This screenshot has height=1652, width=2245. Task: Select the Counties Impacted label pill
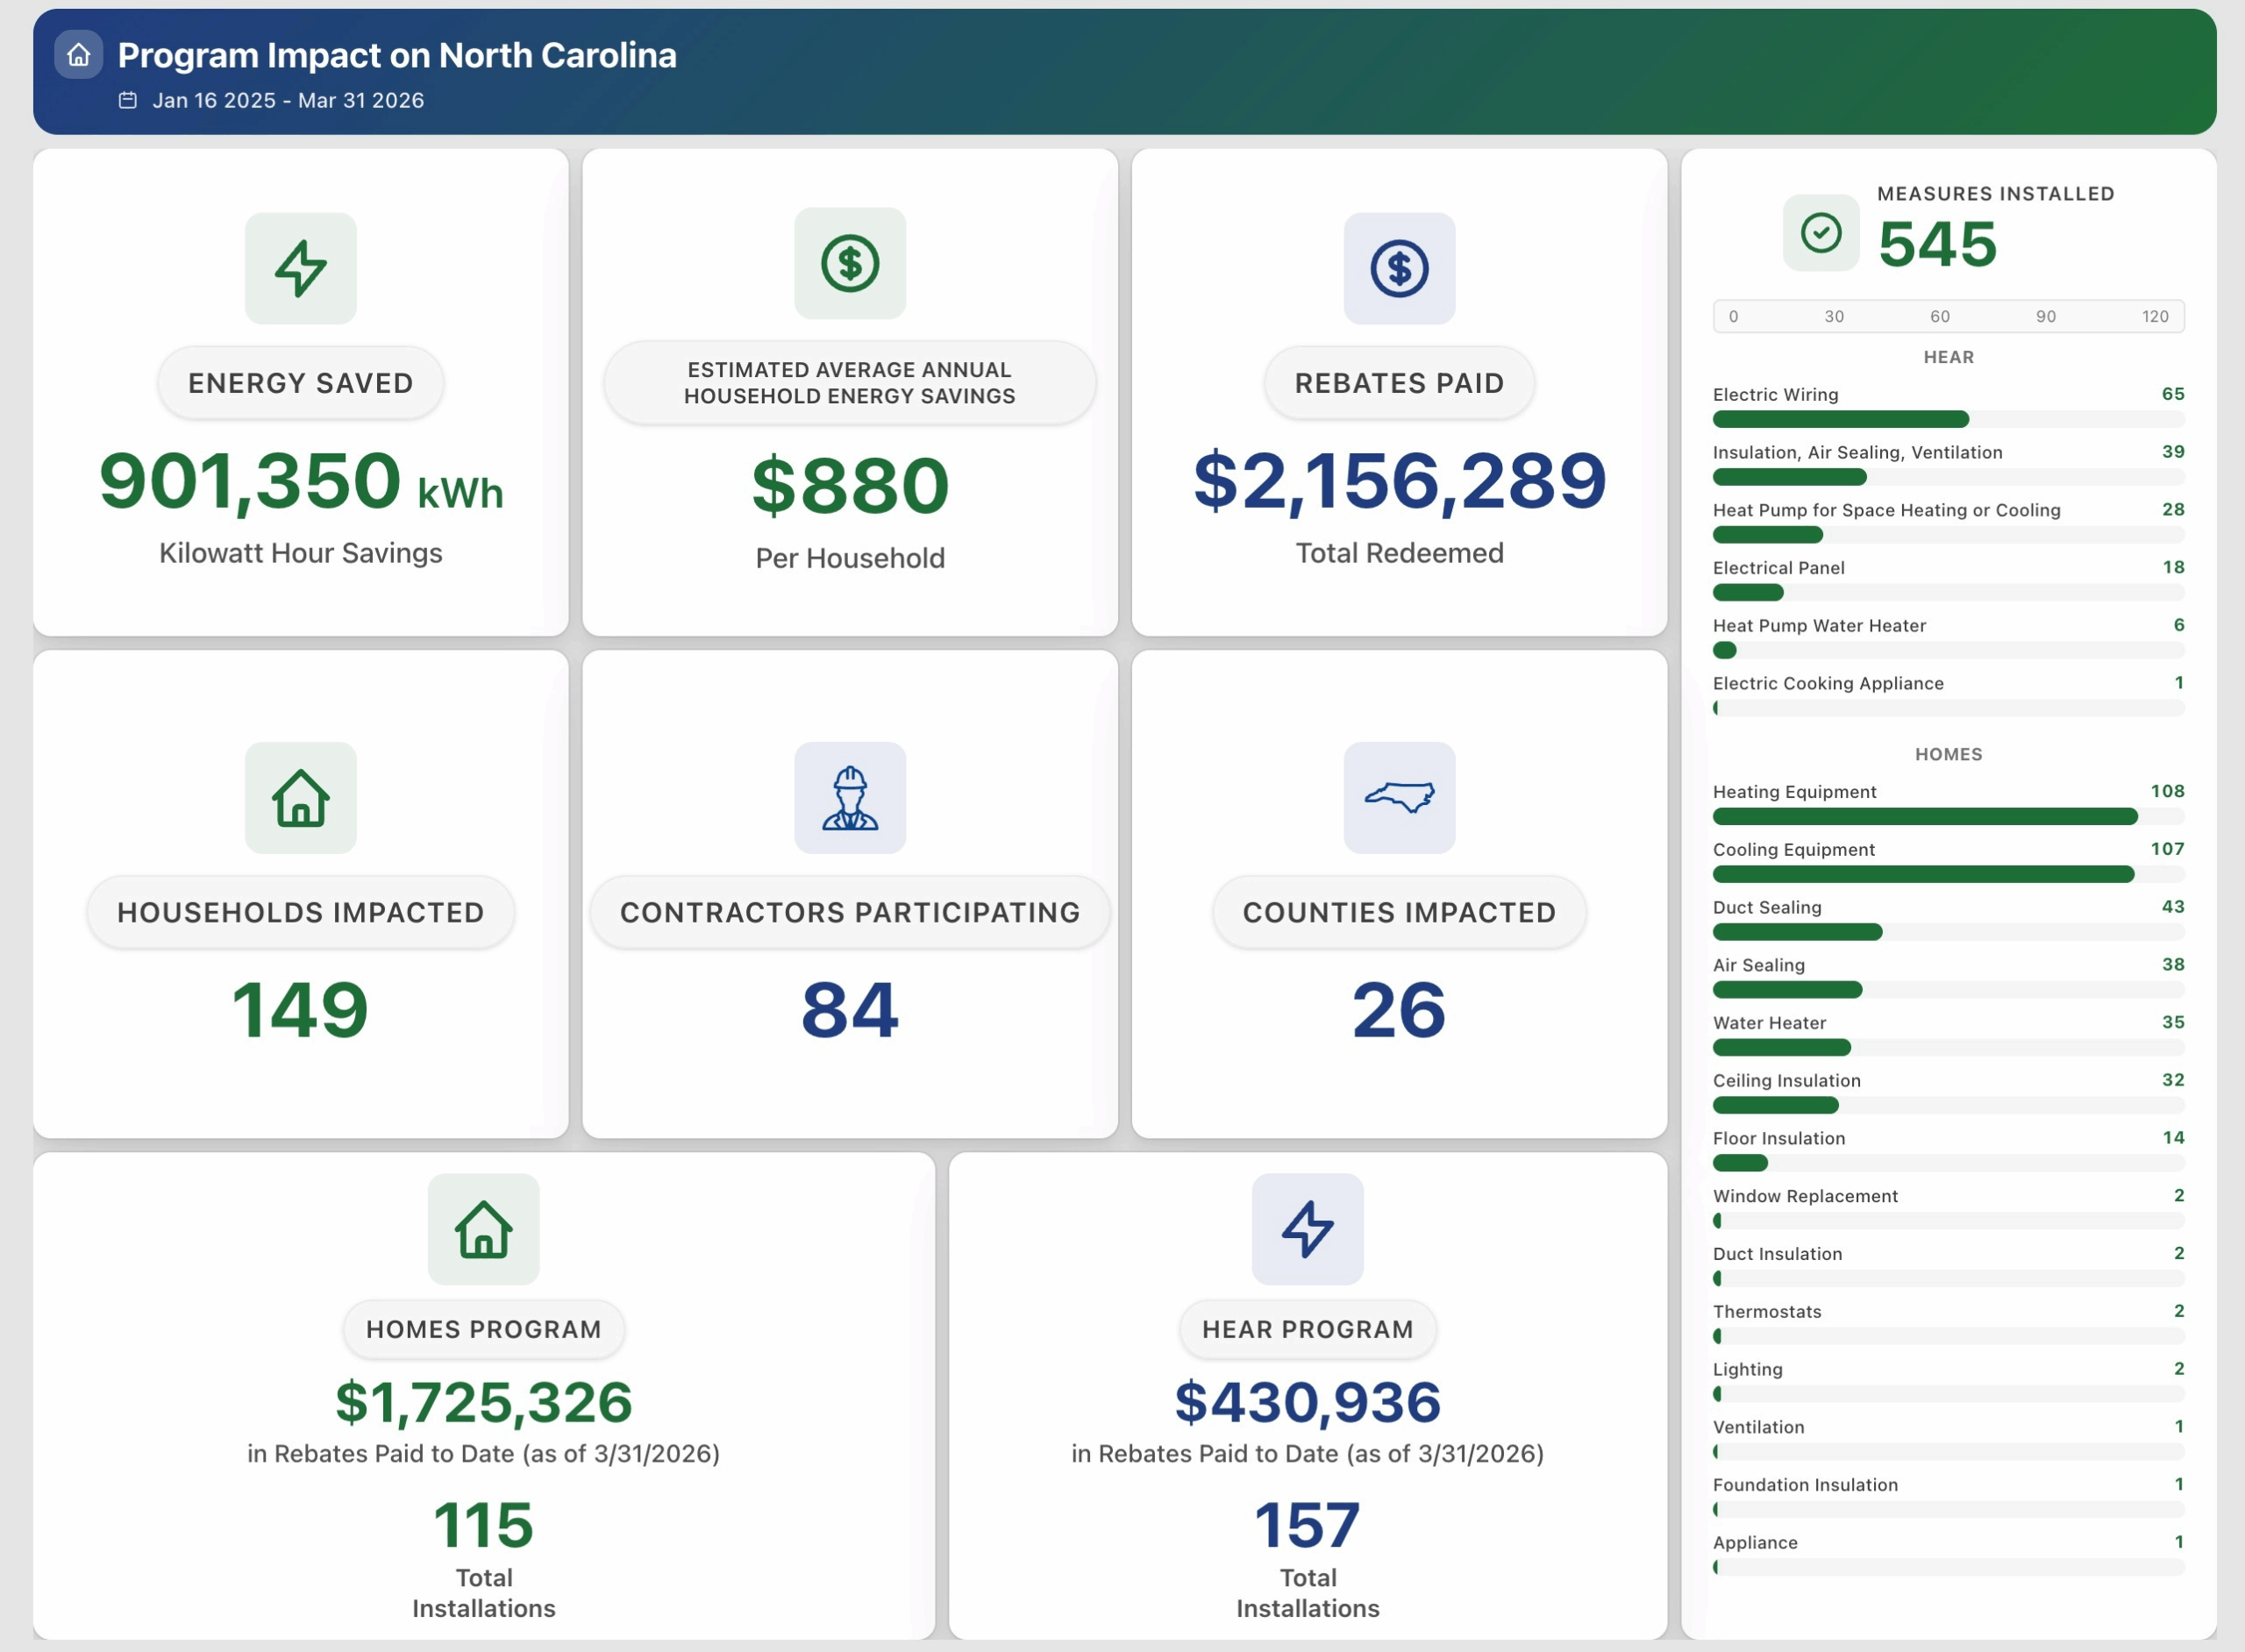(1399, 912)
